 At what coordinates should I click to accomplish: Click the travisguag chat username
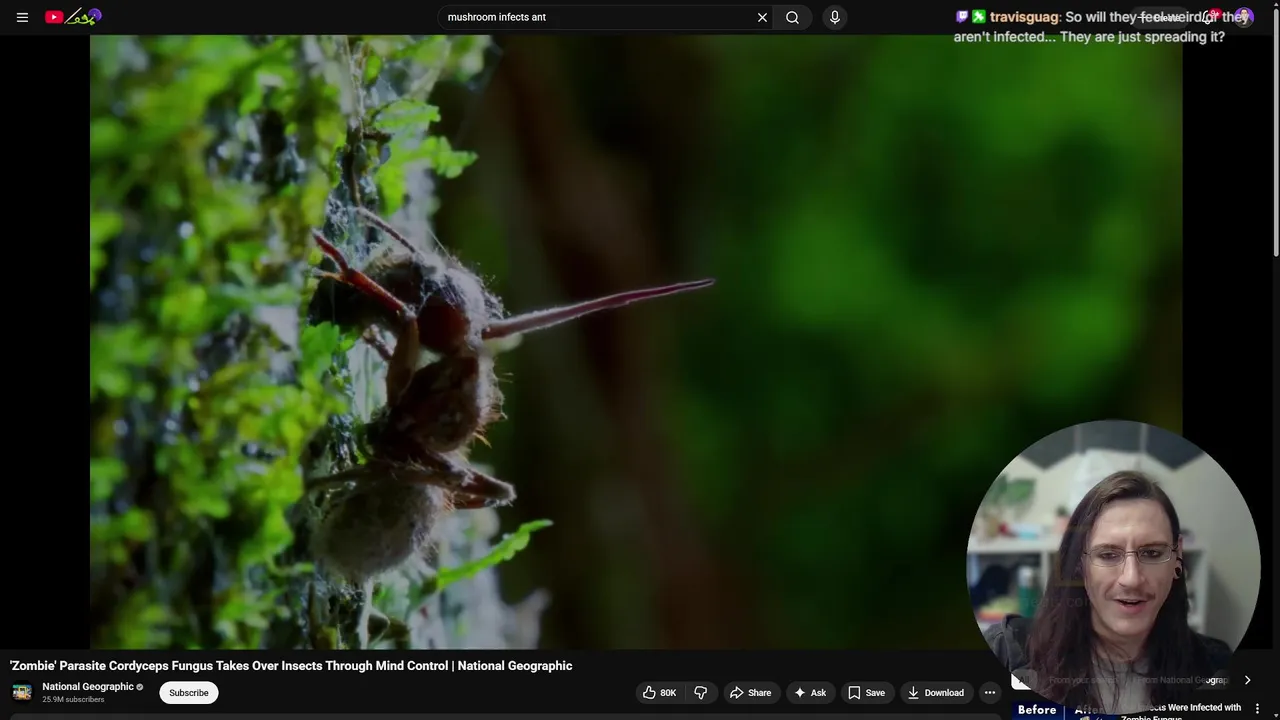(1024, 17)
